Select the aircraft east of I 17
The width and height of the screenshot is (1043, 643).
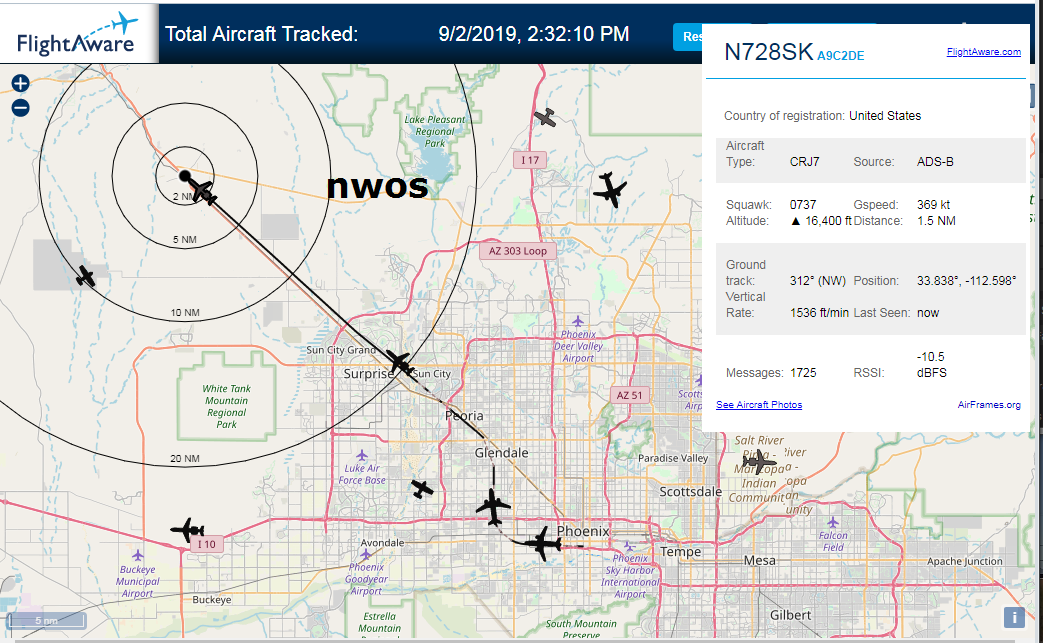609,190
